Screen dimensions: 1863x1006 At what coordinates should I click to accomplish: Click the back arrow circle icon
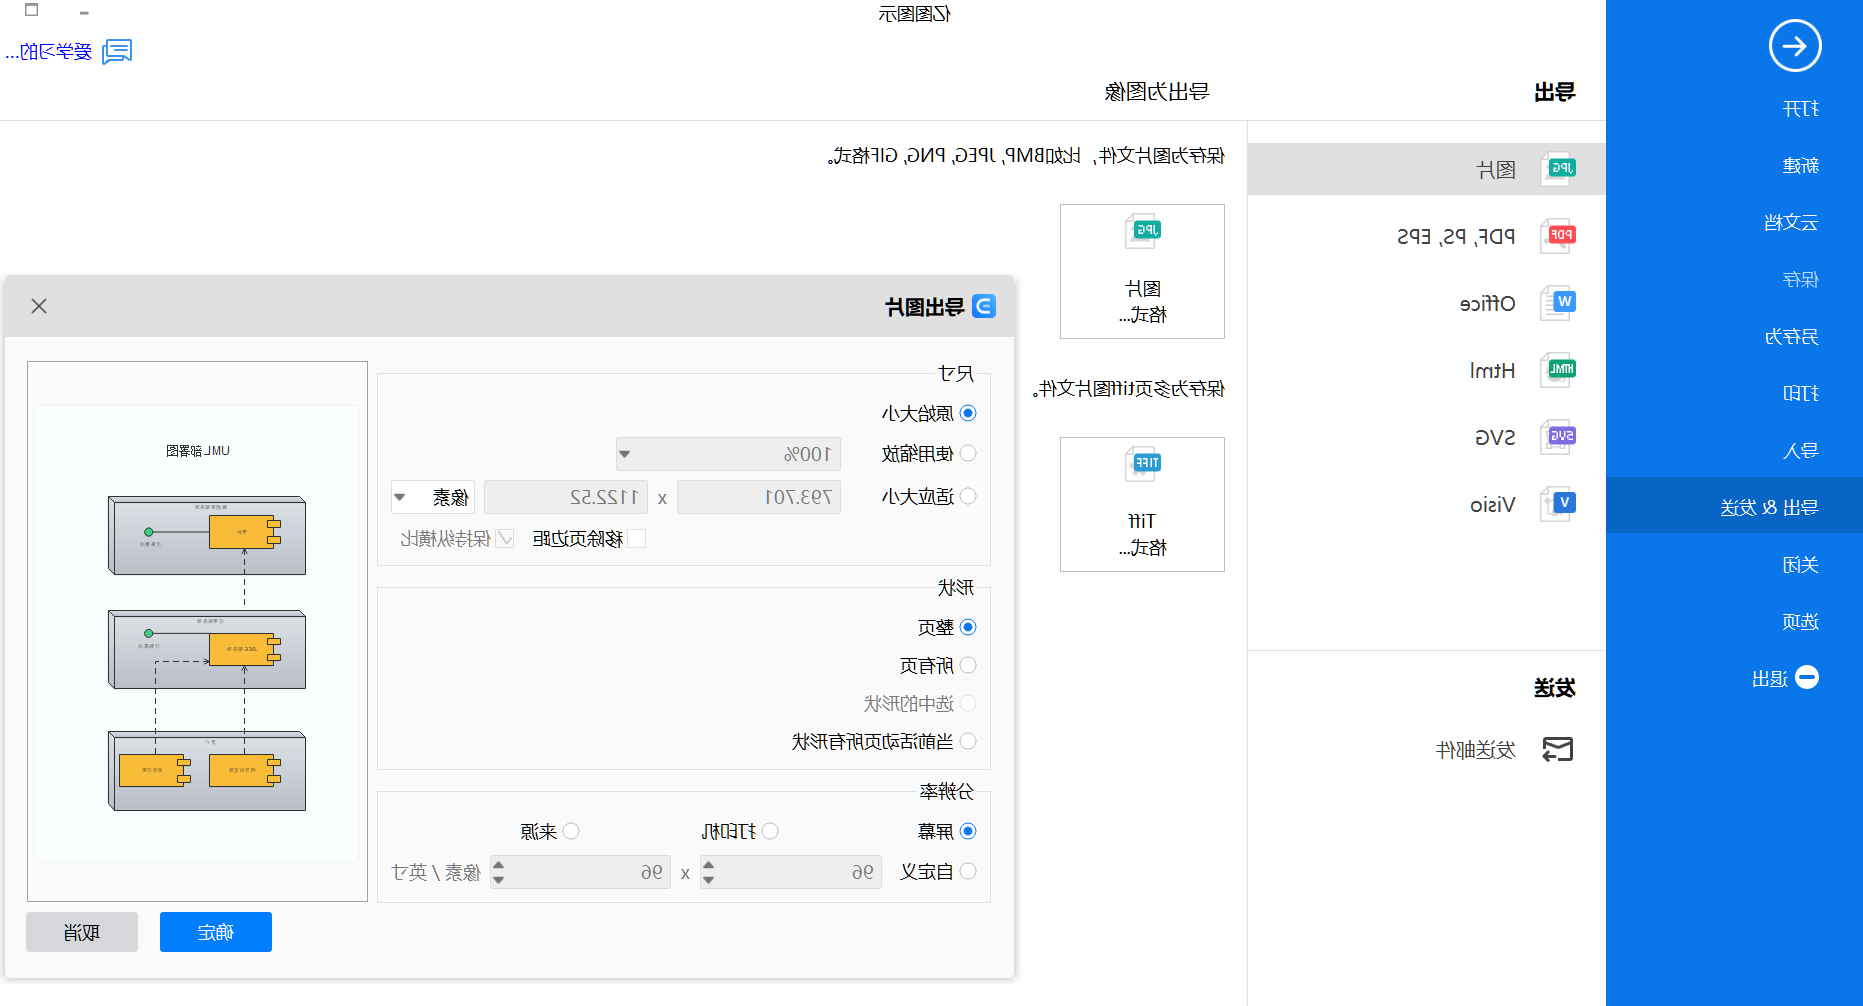click(x=1795, y=46)
